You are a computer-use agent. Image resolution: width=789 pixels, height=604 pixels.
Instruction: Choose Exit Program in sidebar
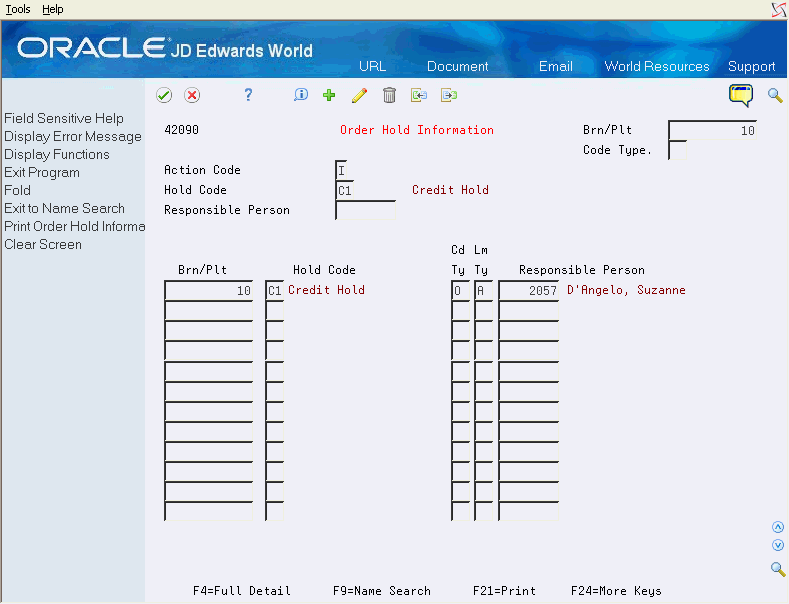tap(42, 173)
